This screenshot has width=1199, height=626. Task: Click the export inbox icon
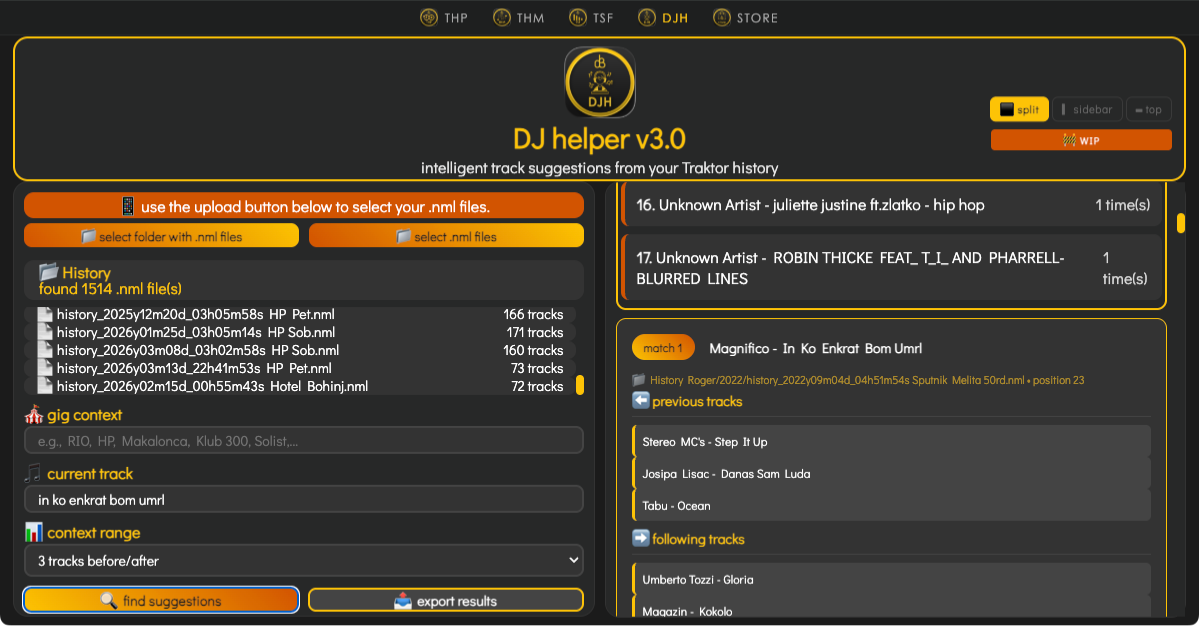(x=403, y=601)
